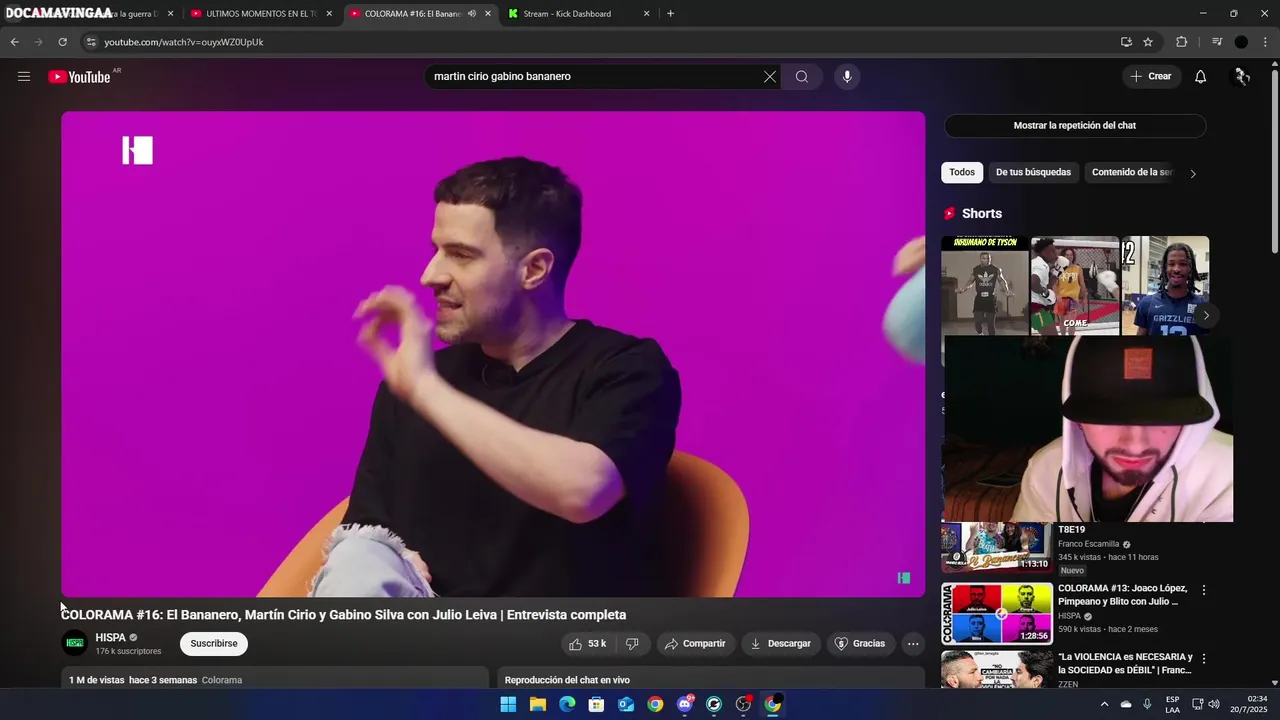This screenshot has width=1280, height=720.
Task: Open more actions (three dots) under video
Action: 913,644
